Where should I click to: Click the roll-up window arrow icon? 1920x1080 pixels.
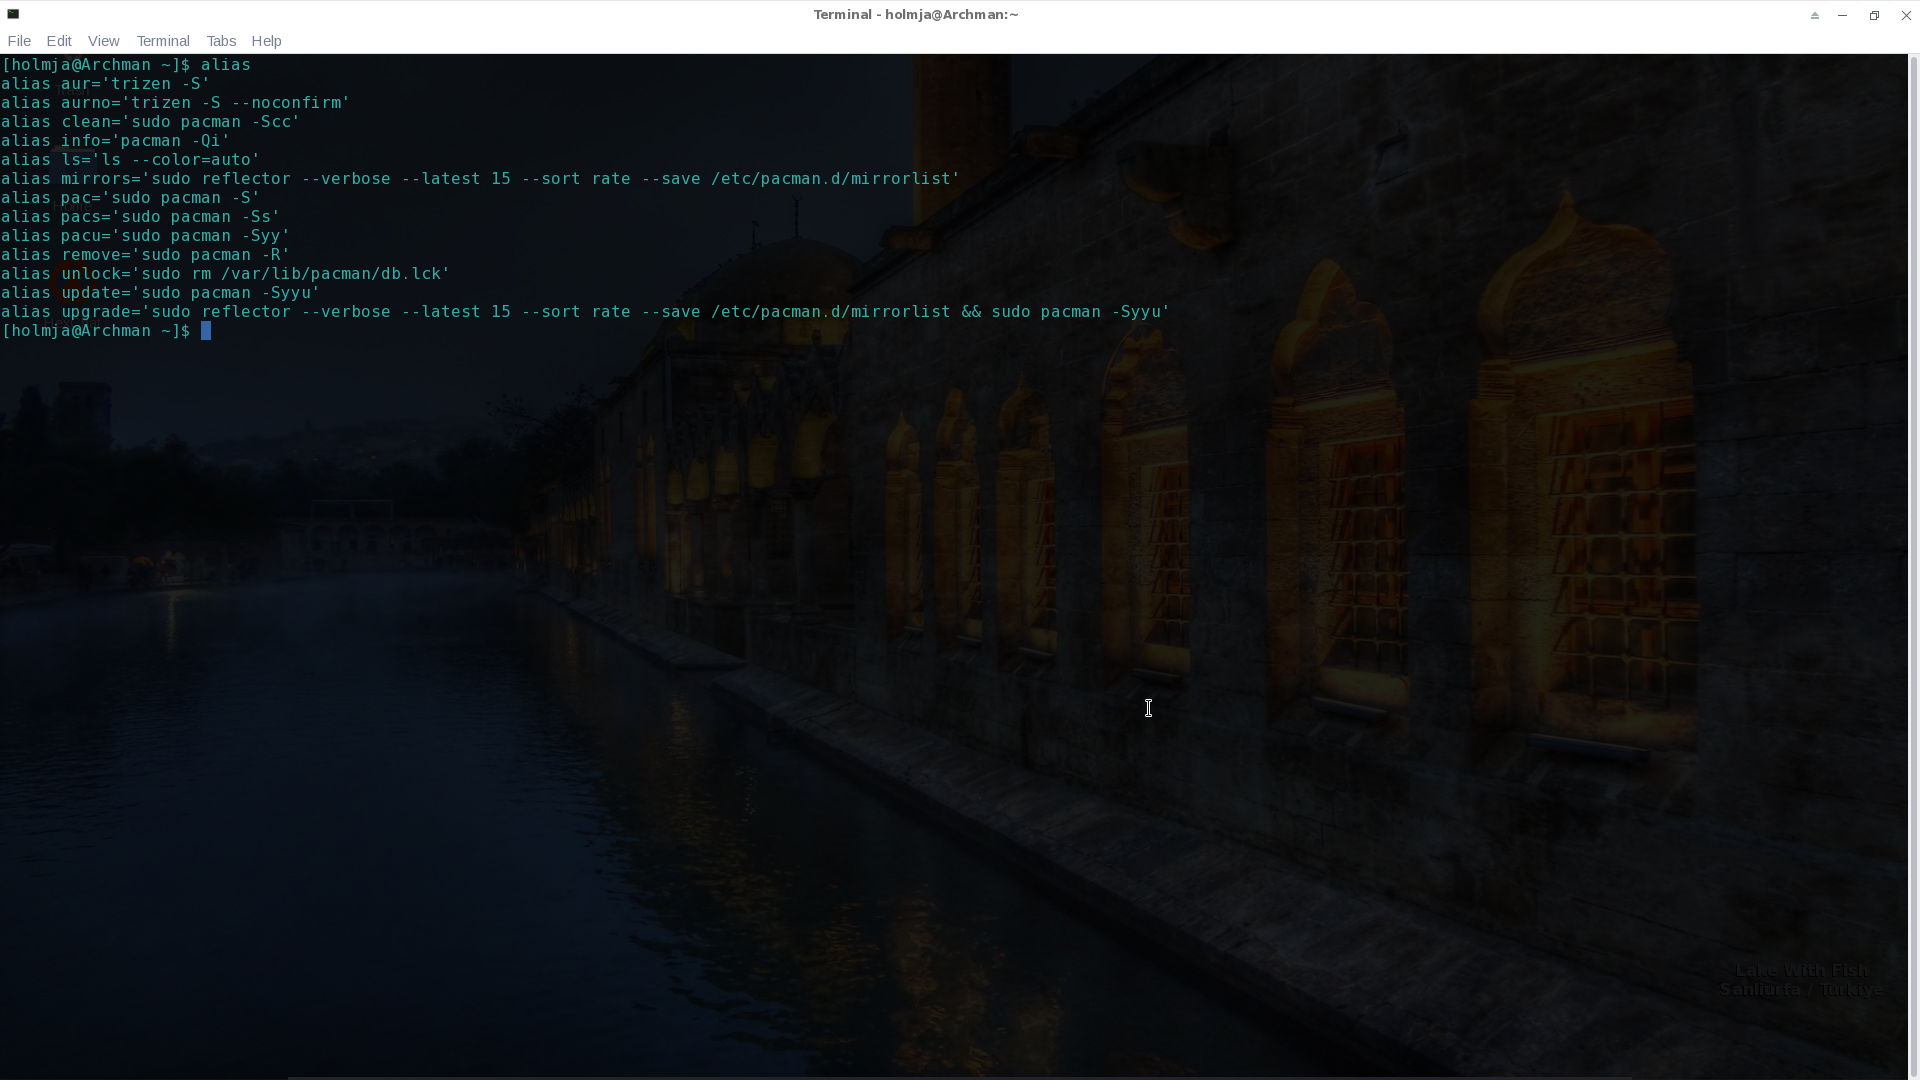1815,15
